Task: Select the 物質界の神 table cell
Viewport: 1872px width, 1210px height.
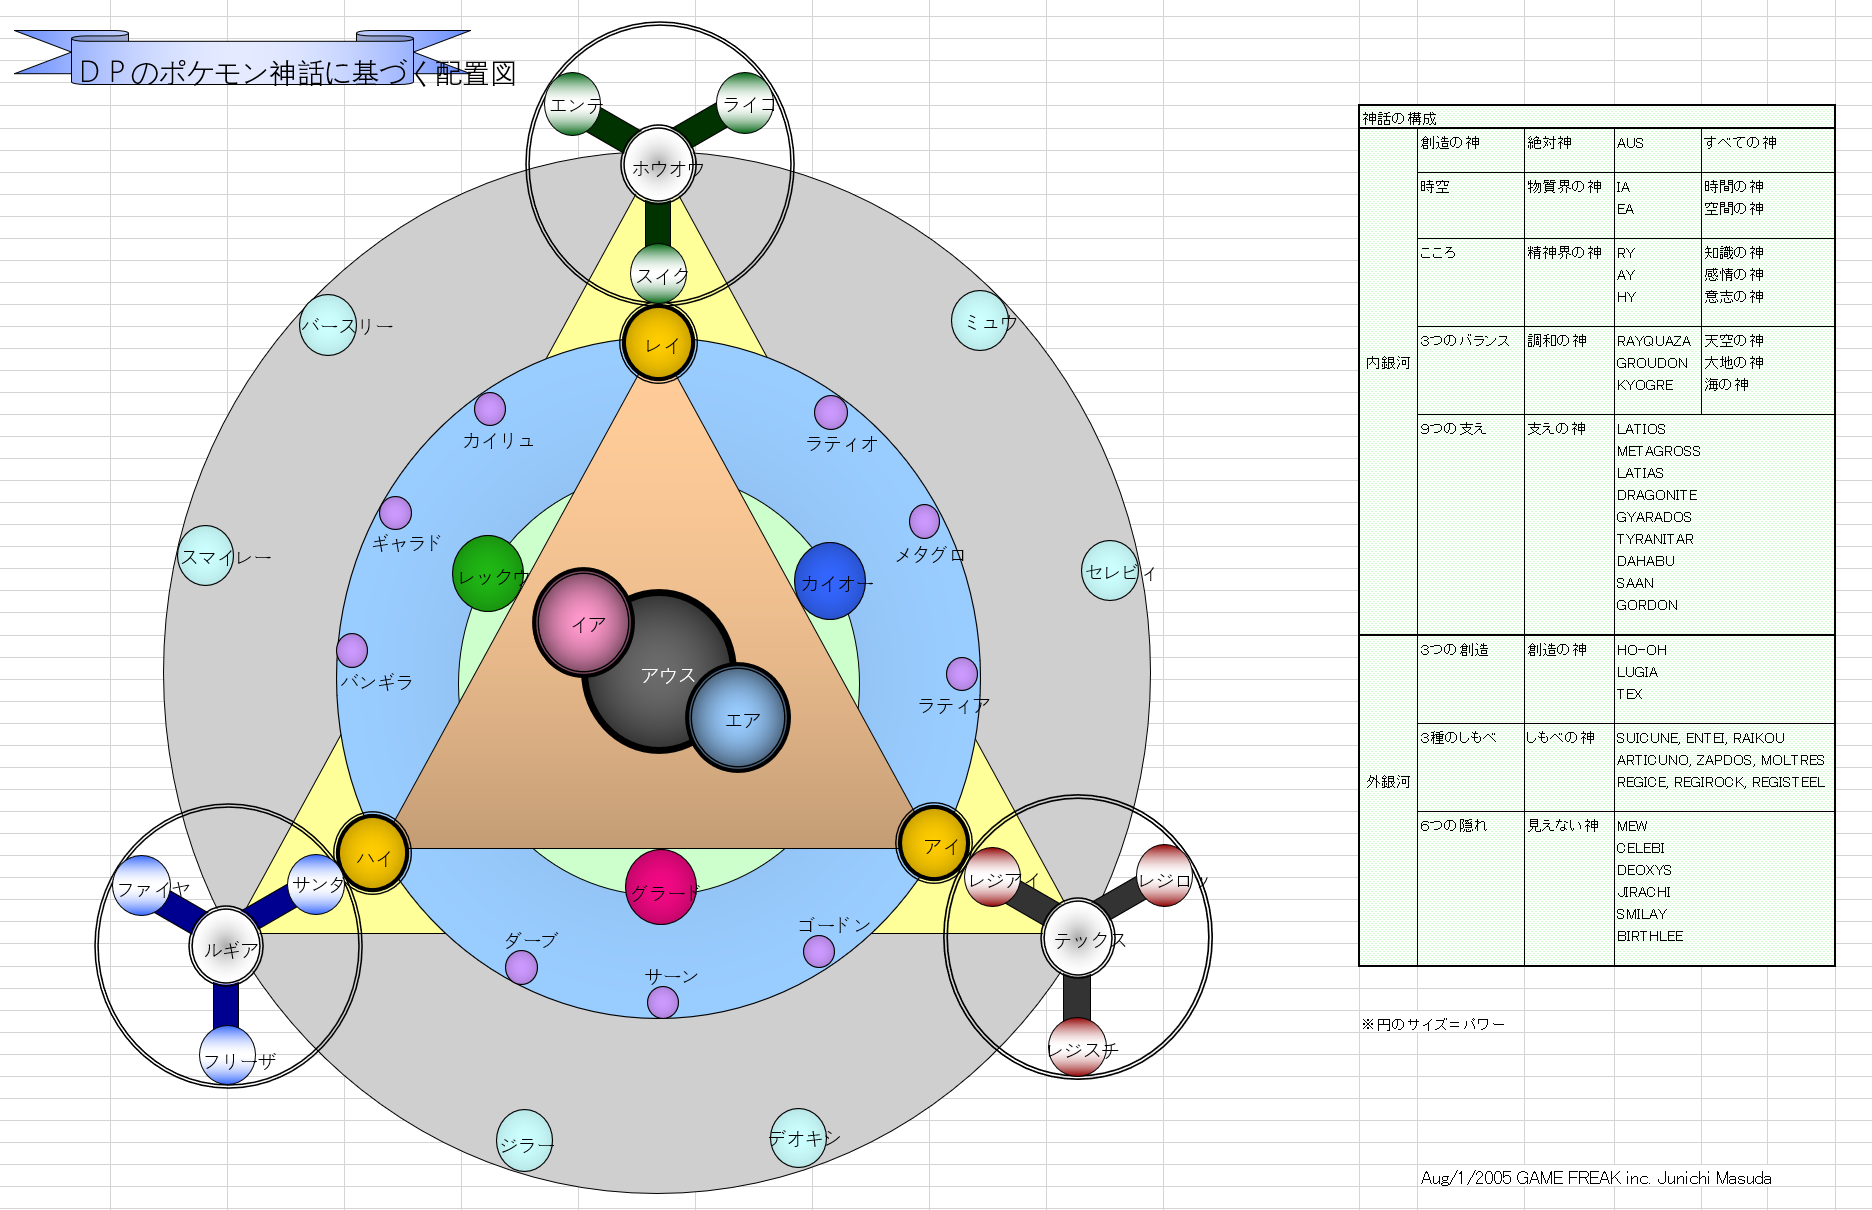Action: pyautogui.click(x=1569, y=205)
